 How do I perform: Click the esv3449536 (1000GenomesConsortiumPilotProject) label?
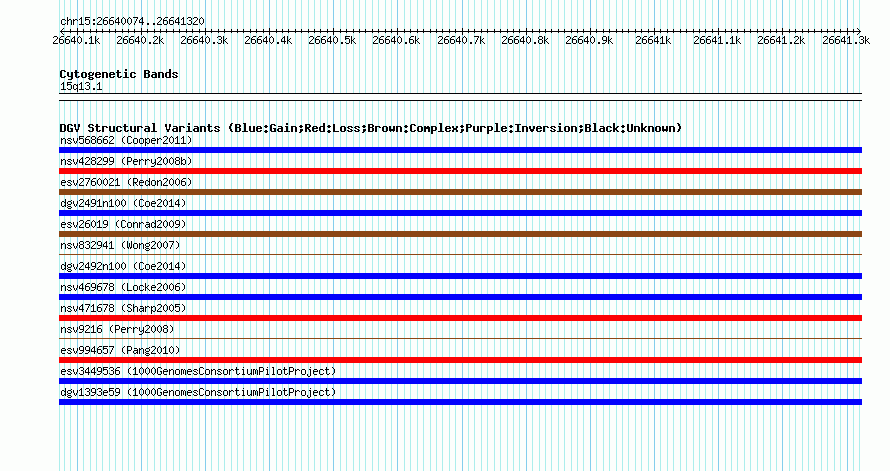click(198, 371)
